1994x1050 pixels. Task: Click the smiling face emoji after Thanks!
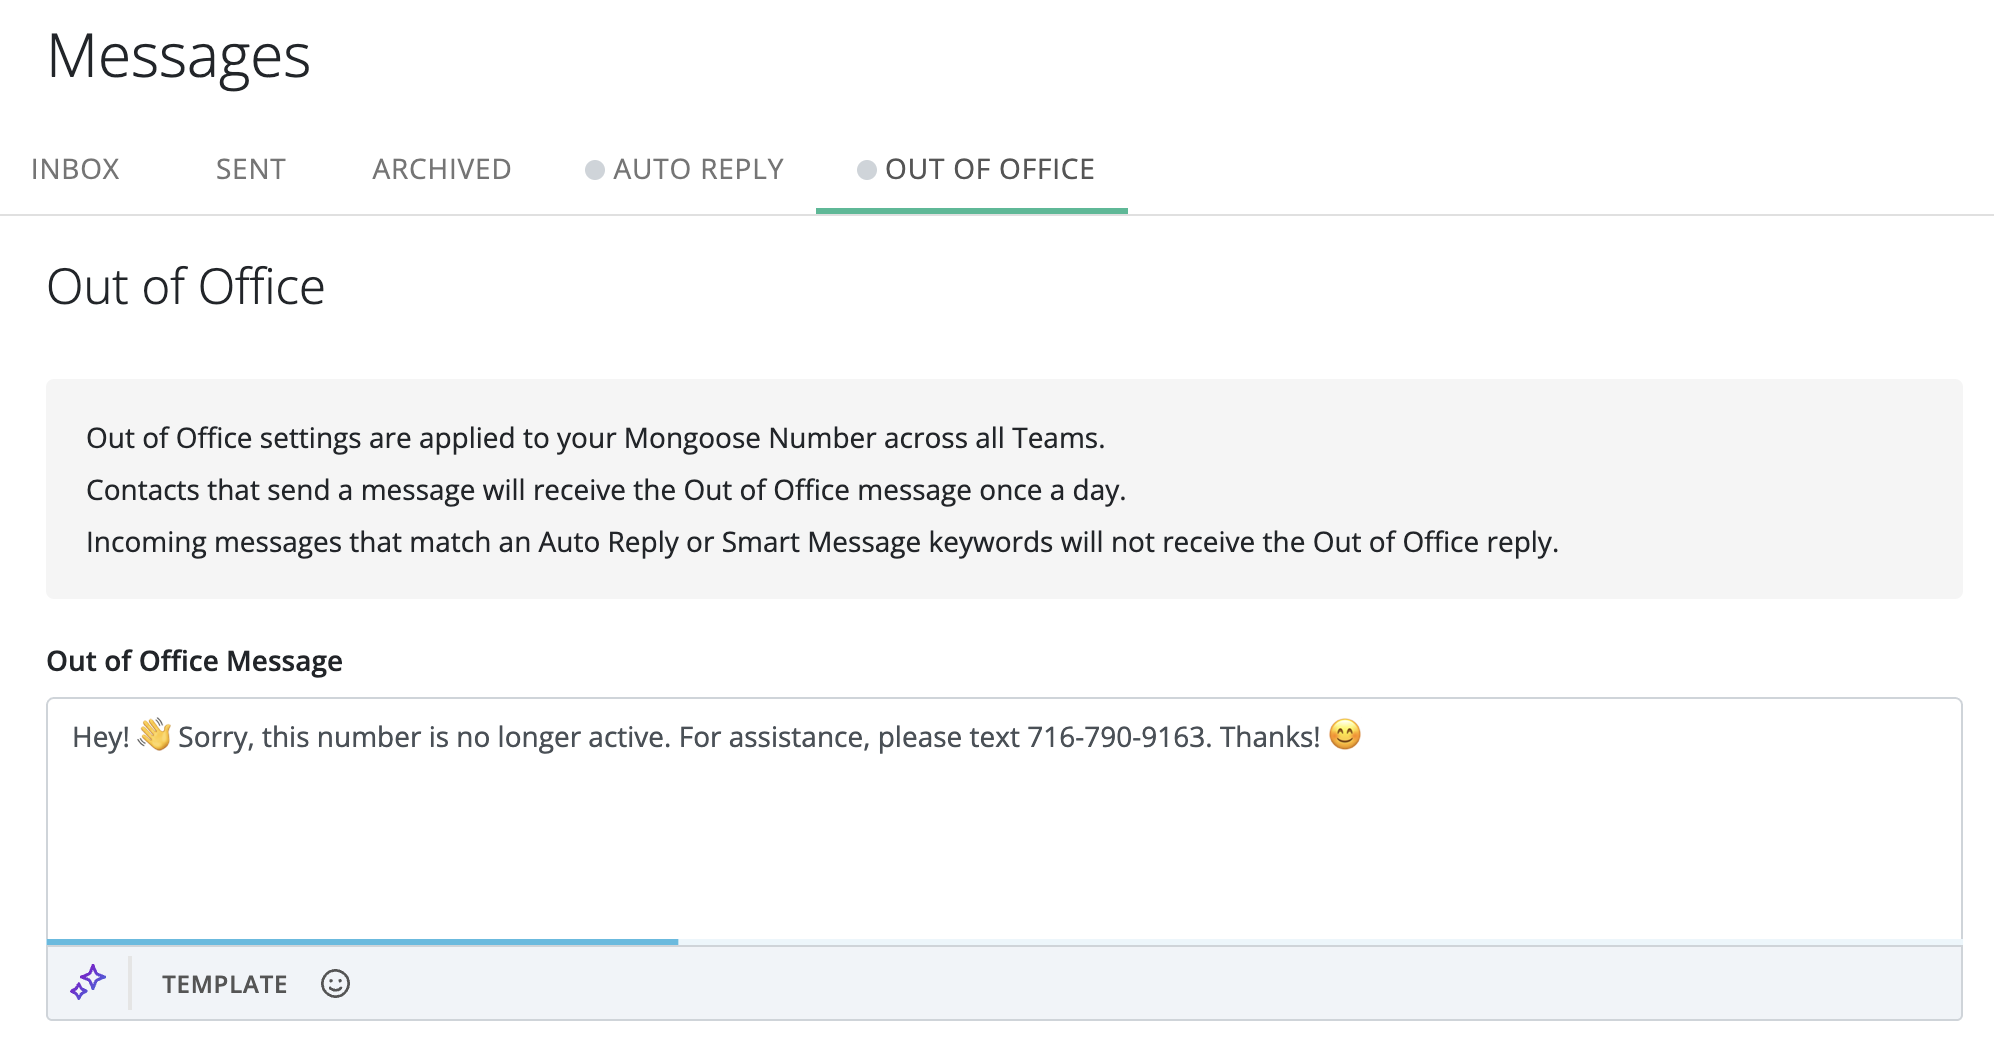pyautogui.click(x=1345, y=735)
